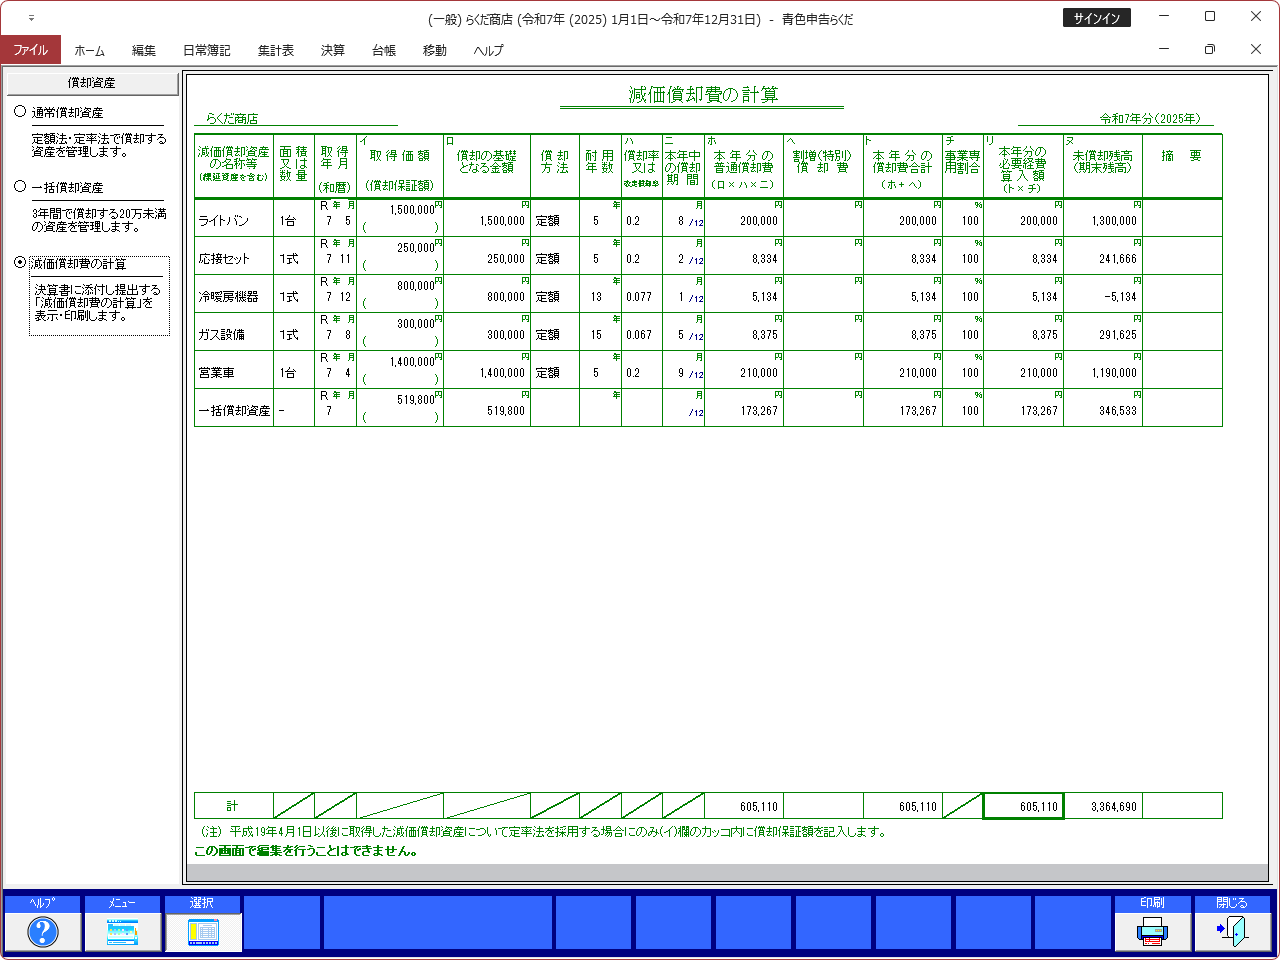Click the Help question mark icon

click(42, 931)
